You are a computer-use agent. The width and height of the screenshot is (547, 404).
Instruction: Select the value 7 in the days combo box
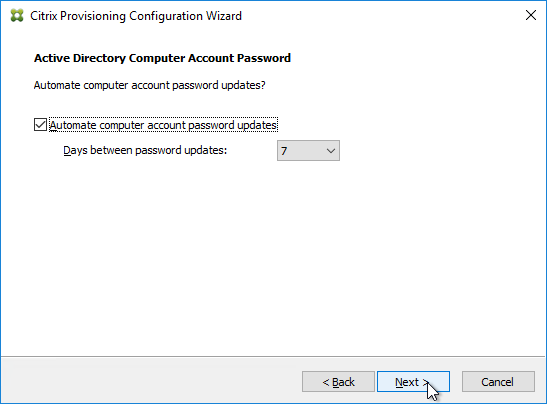tap(284, 151)
